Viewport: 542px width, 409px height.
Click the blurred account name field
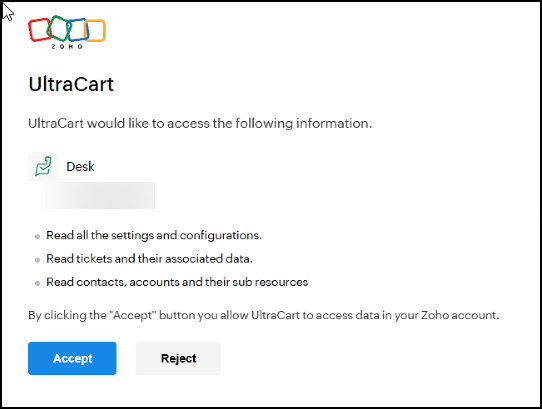click(100, 195)
